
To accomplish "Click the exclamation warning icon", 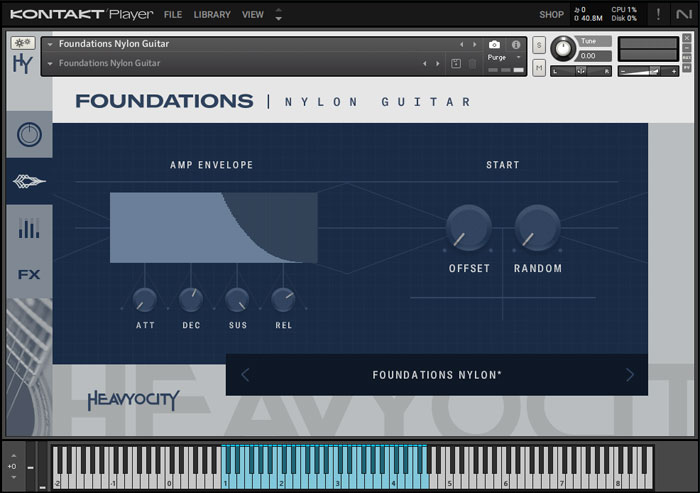I will [658, 14].
